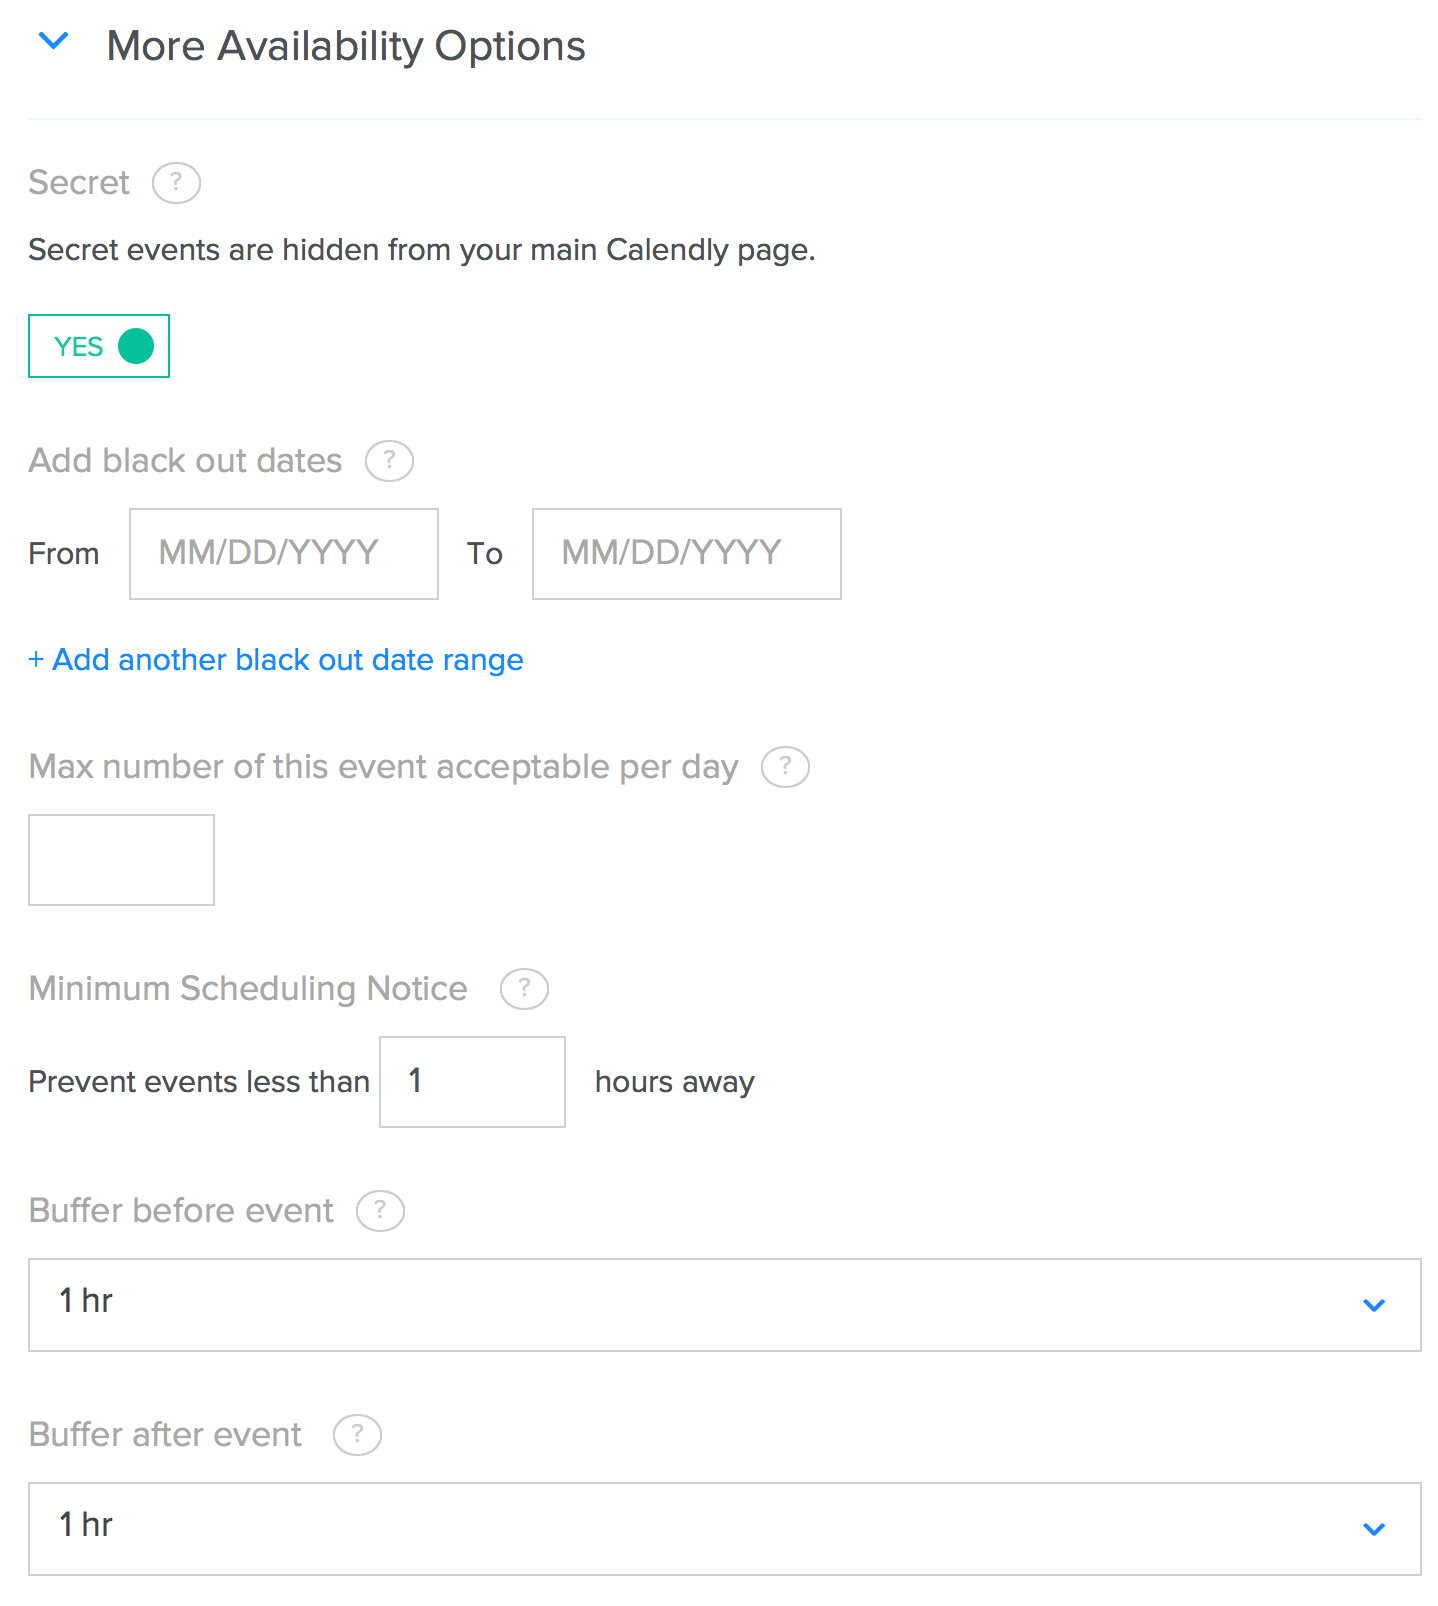Click the max events per day input box
This screenshot has height=1606, width=1438.
pyautogui.click(x=121, y=860)
